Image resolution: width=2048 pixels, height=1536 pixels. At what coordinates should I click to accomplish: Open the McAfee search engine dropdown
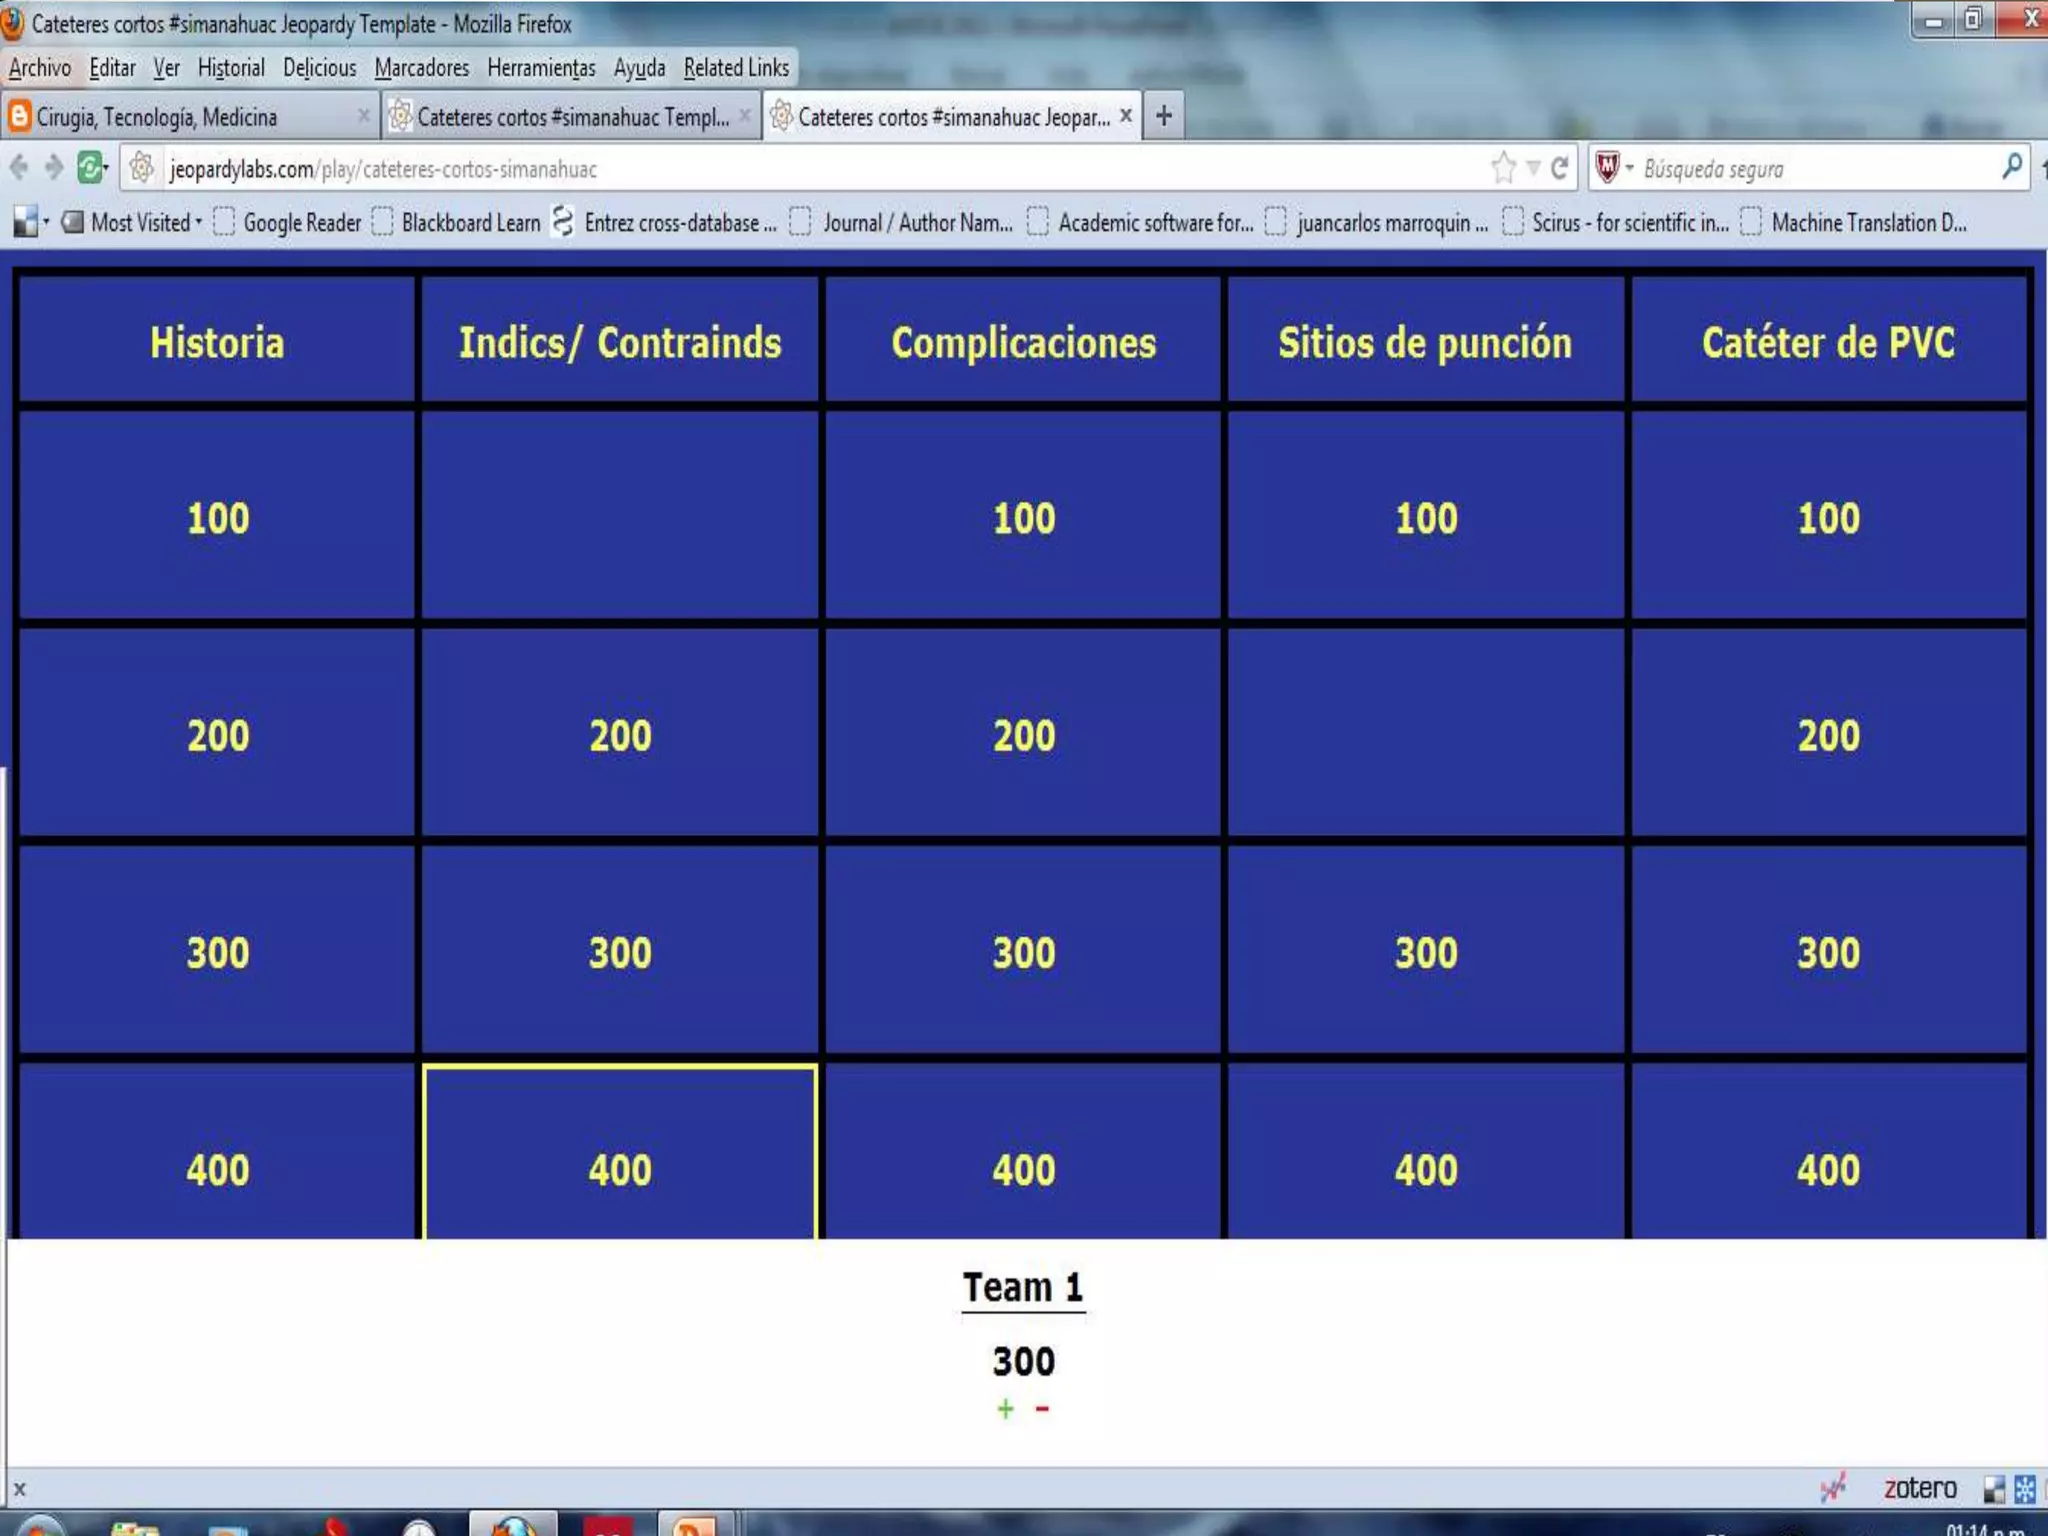[1614, 168]
